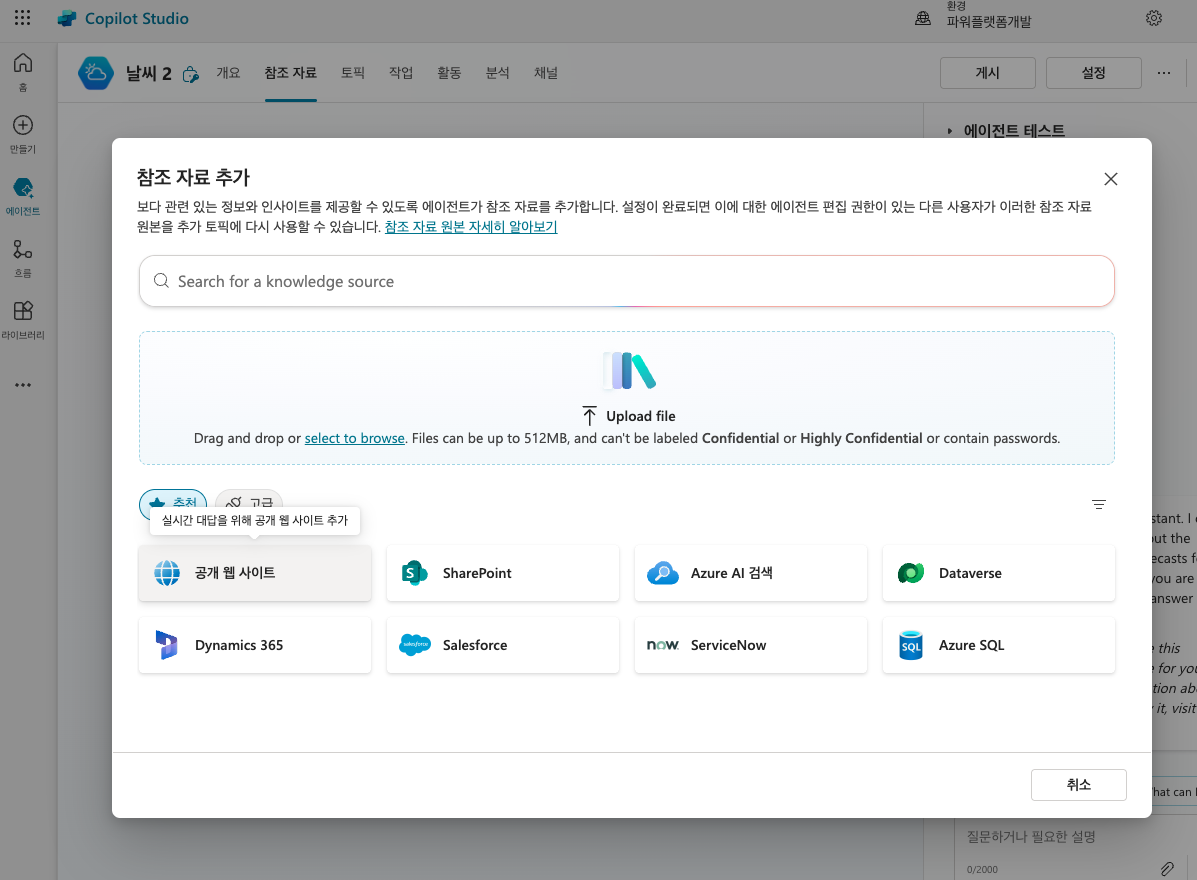Choose SharePoint knowledge source
Screen dimensions: 1197x880
click(x=503, y=573)
